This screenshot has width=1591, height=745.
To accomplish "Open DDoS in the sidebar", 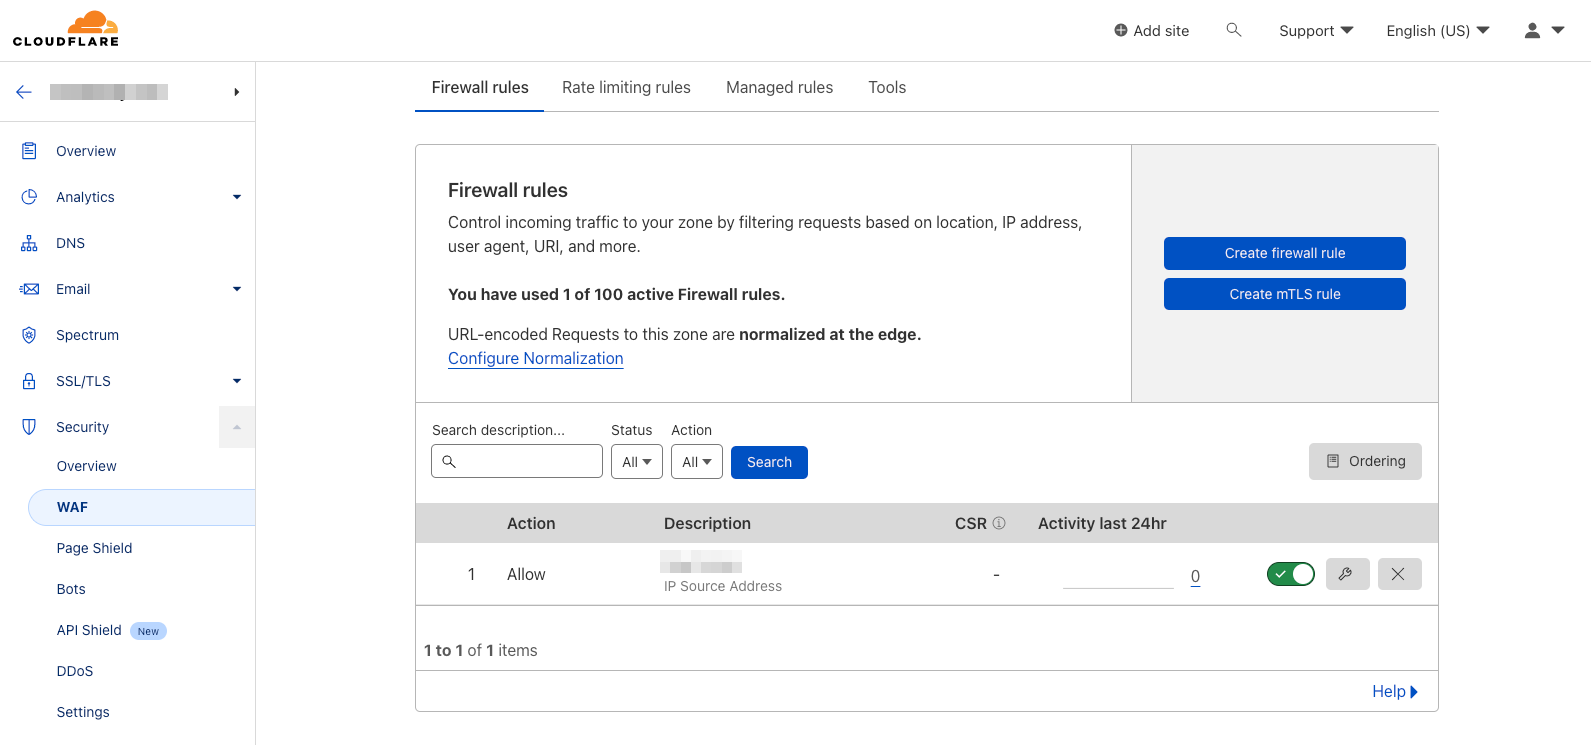I will pos(75,671).
